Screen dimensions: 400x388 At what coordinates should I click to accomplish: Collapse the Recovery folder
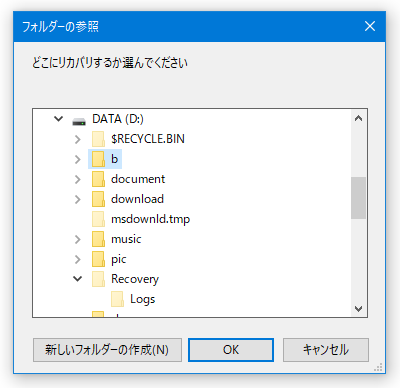tap(78, 278)
